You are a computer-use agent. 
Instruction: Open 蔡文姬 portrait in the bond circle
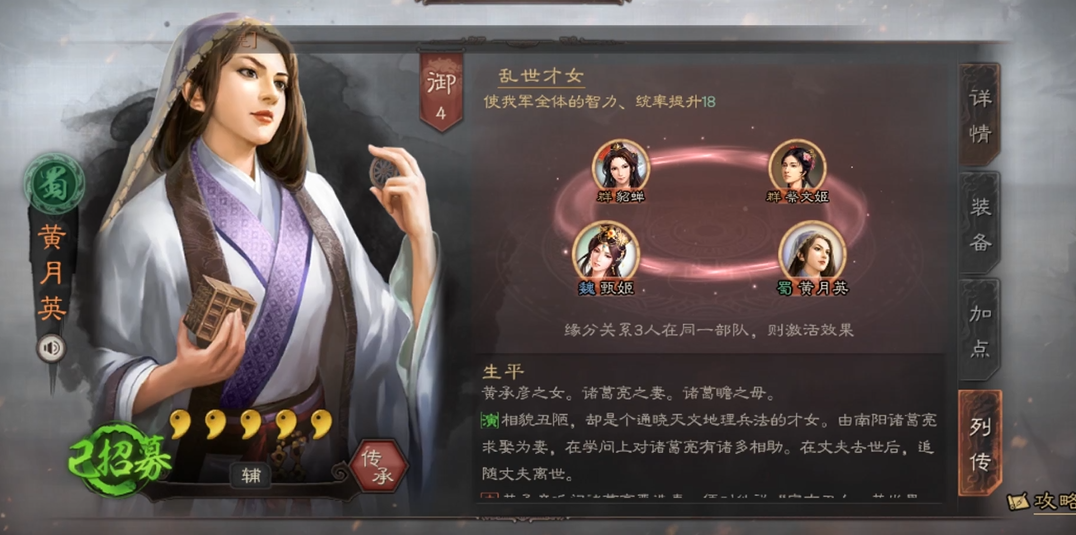797,165
